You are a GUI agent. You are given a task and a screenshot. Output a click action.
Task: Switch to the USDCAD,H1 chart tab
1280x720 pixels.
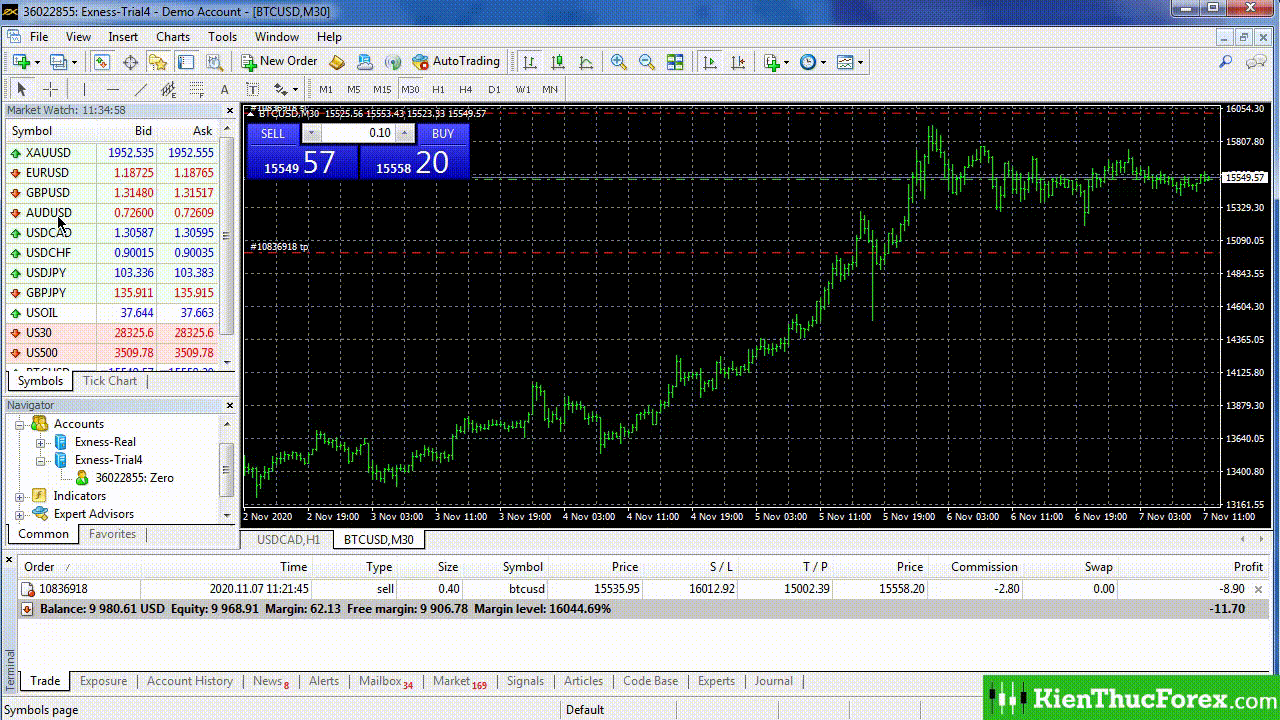pyautogui.click(x=288, y=539)
